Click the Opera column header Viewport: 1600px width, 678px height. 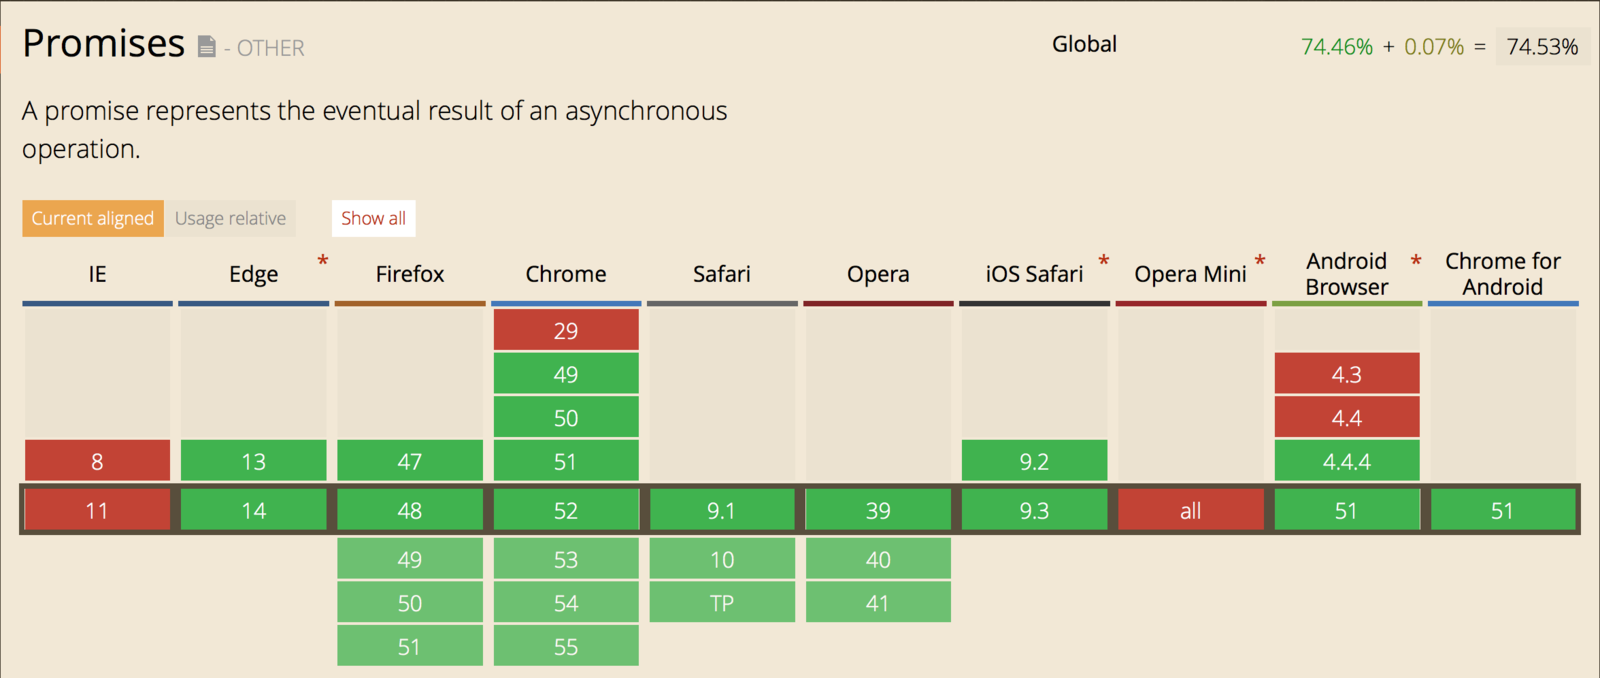click(x=878, y=274)
